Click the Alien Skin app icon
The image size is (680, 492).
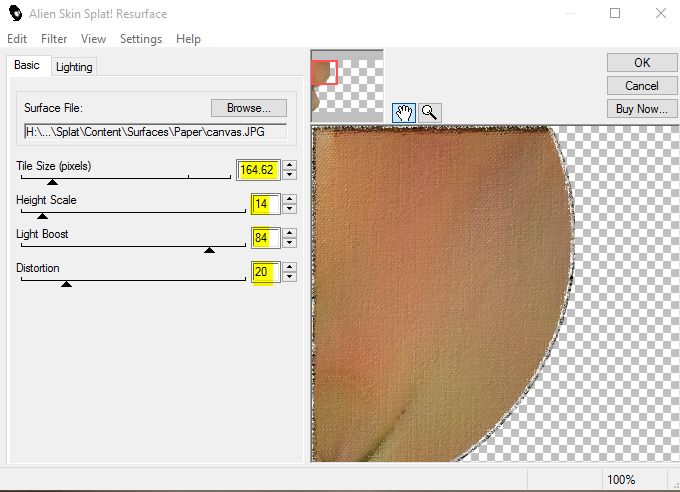click(16, 13)
